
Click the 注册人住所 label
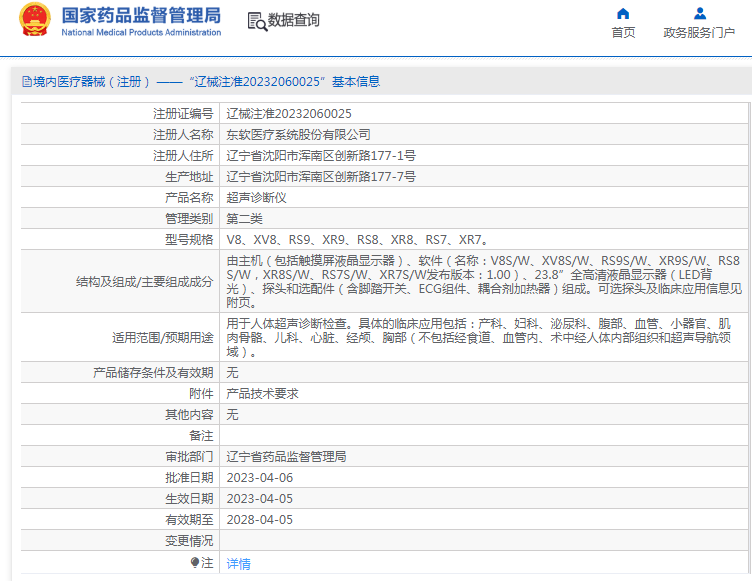183,155
